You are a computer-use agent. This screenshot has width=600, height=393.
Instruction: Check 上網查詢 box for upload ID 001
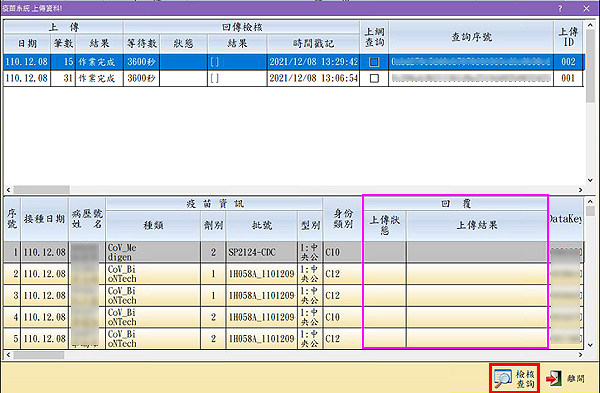[x=374, y=78]
